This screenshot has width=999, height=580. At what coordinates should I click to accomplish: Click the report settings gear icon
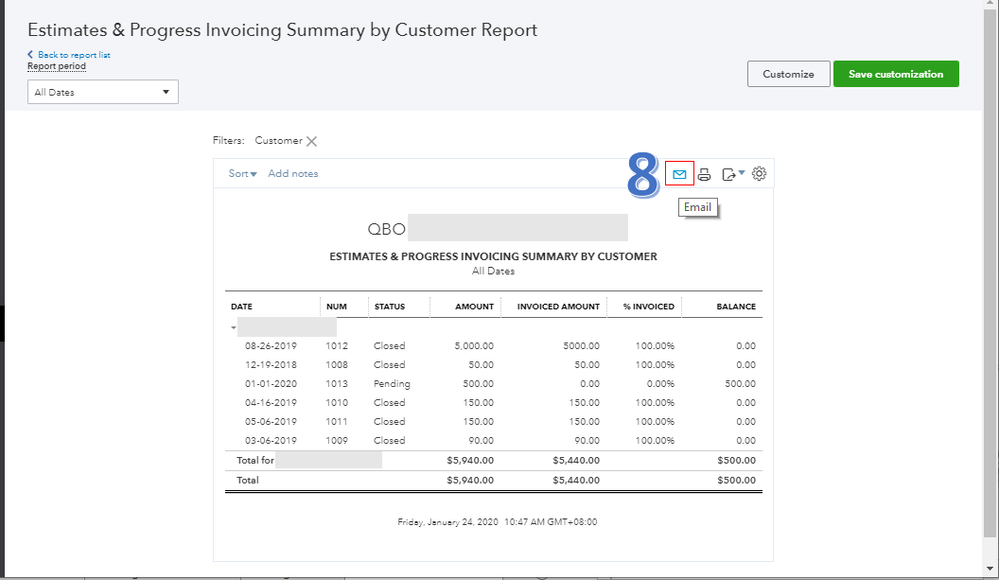pyautogui.click(x=758, y=173)
